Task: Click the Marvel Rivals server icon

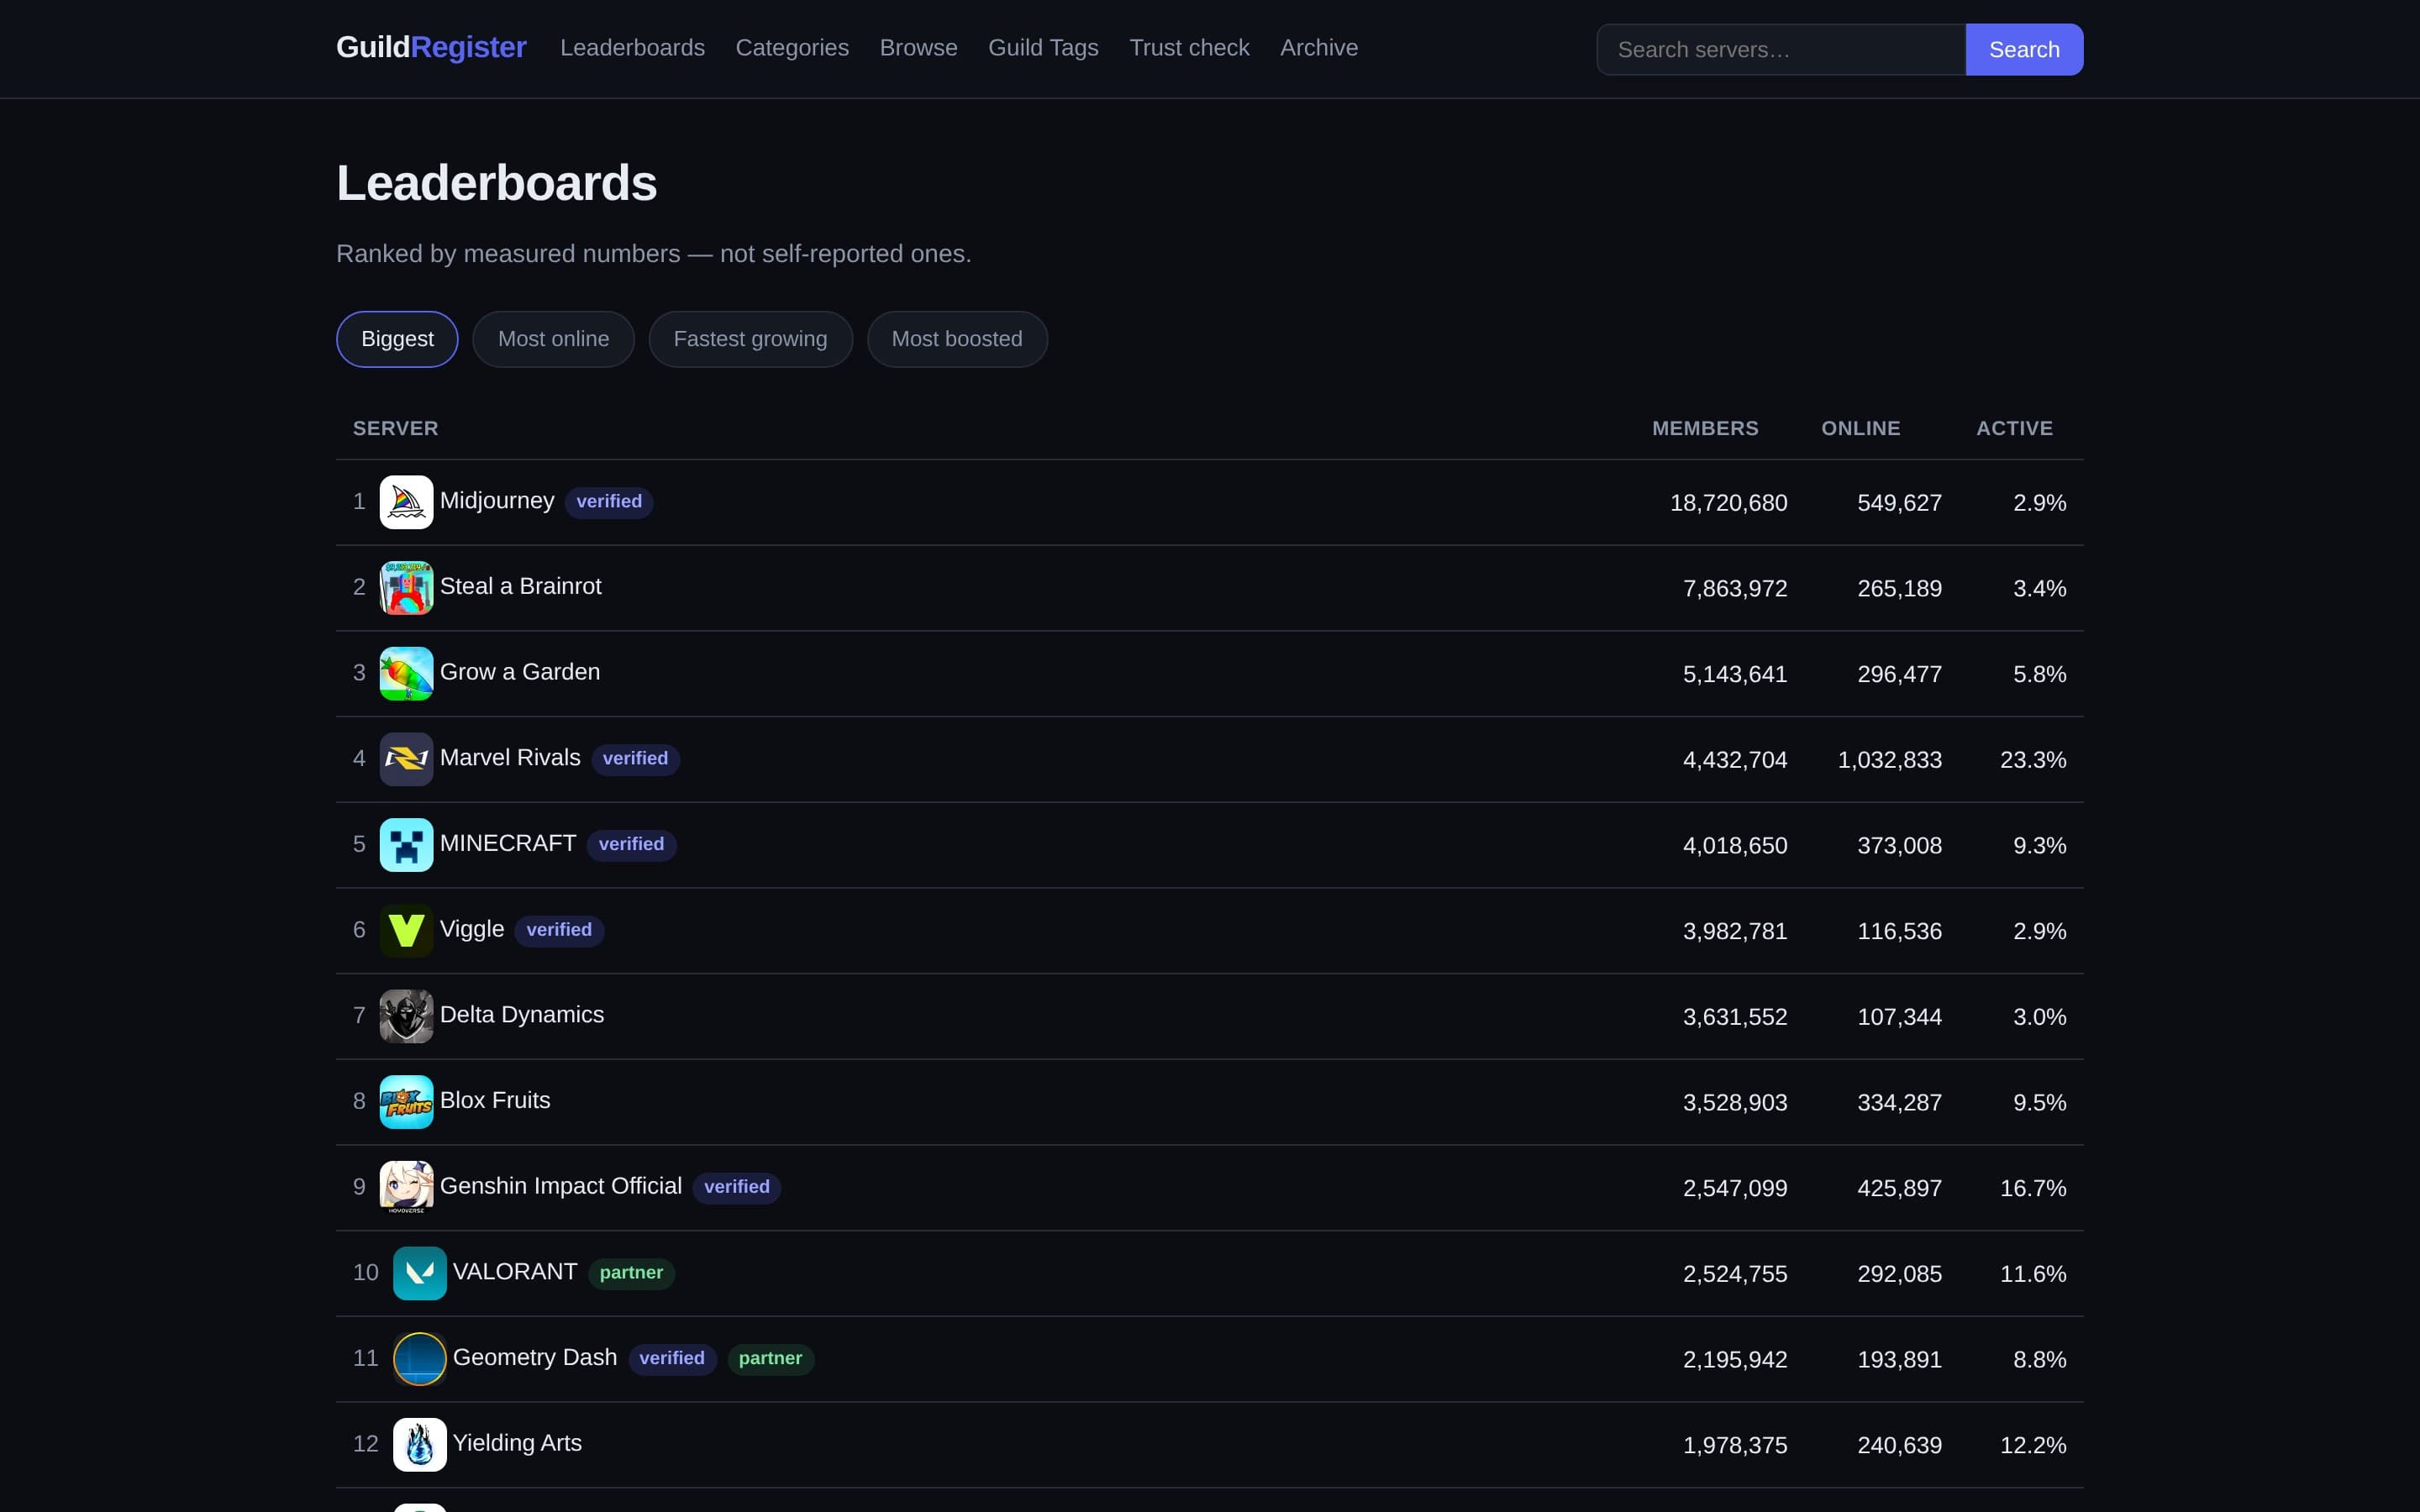Action: point(406,759)
